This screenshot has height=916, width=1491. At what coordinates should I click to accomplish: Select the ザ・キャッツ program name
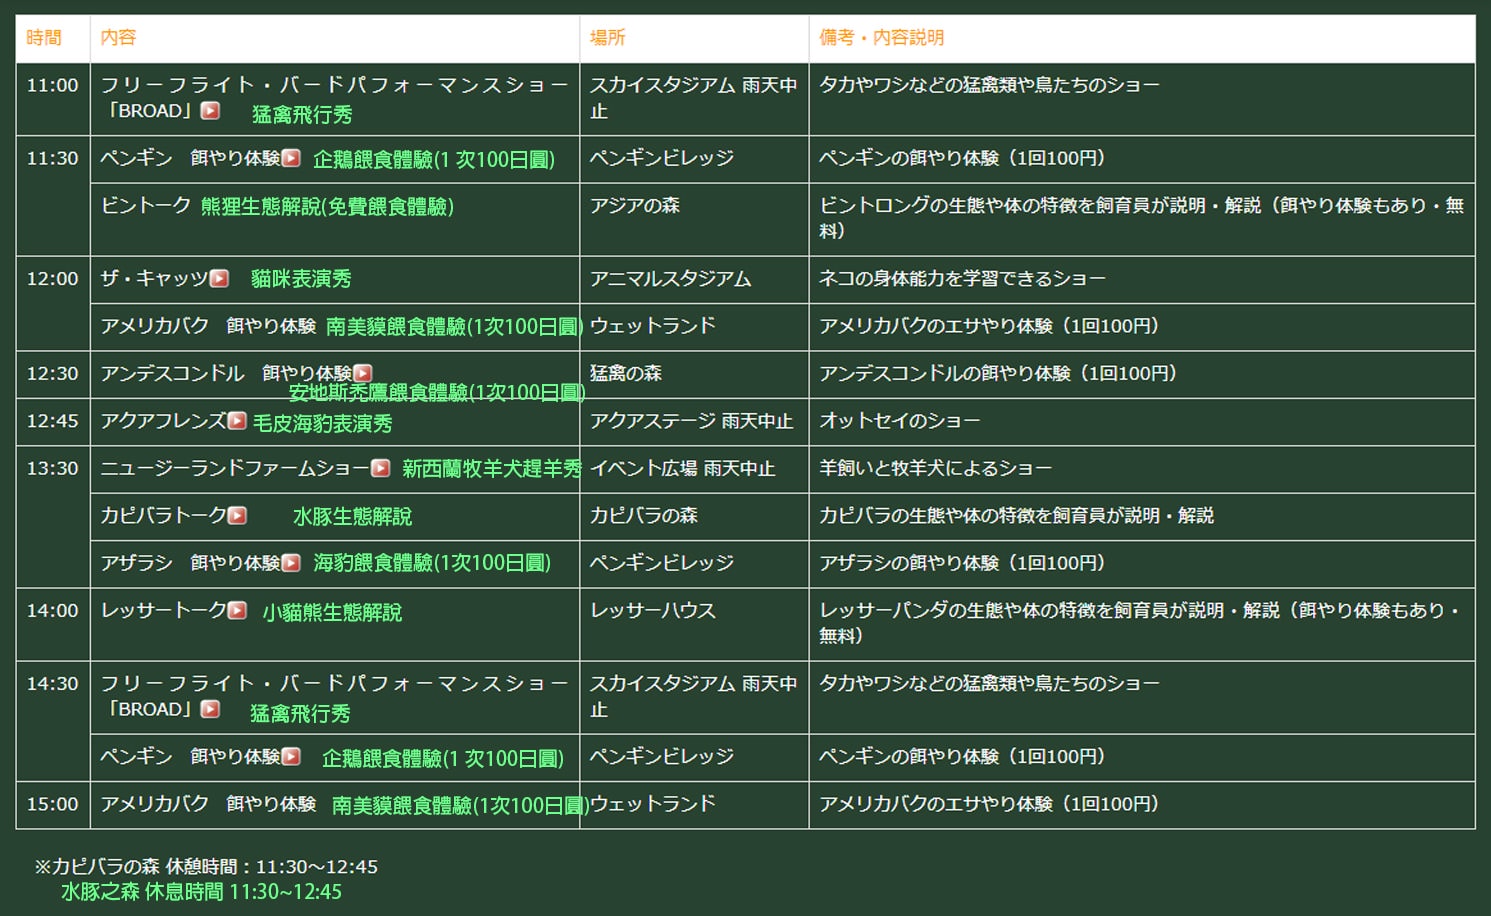(x=154, y=279)
